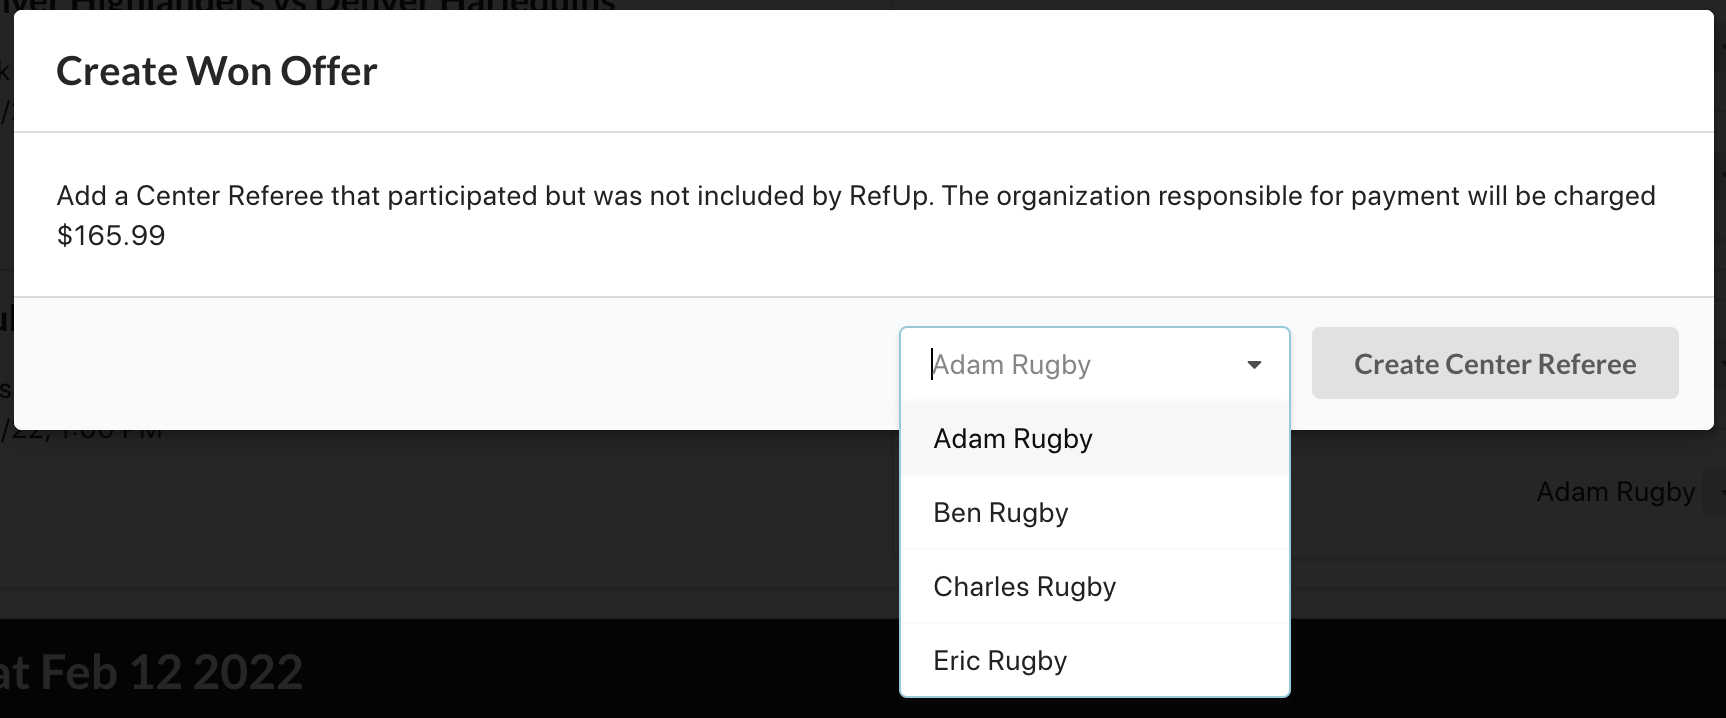Click blank header area right of the title
The height and width of the screenshot is (718, 1726).
(x=1000, y=71)
